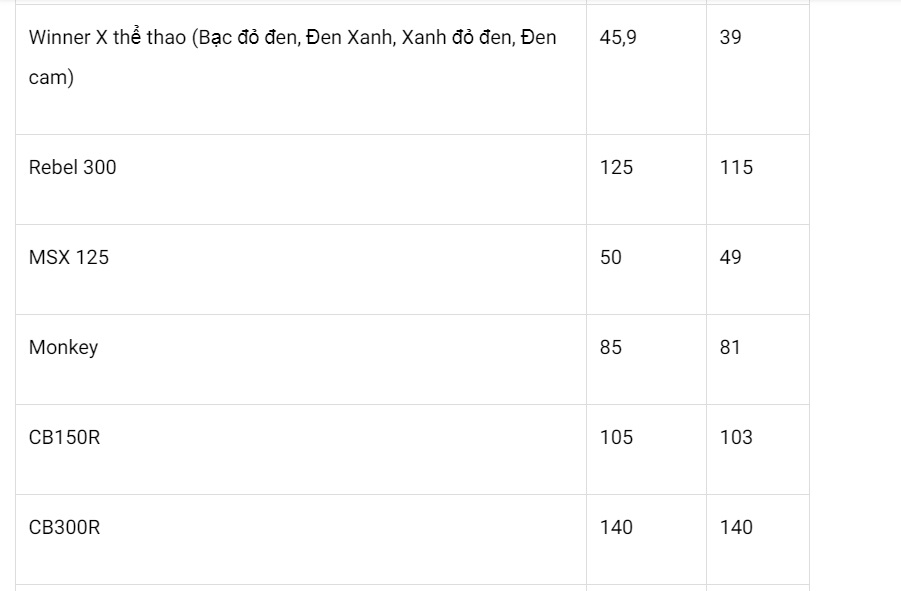This screenshot has height=591, width=901.
Task: Click the 49 value for MSX 125
Action: (731, 258)
